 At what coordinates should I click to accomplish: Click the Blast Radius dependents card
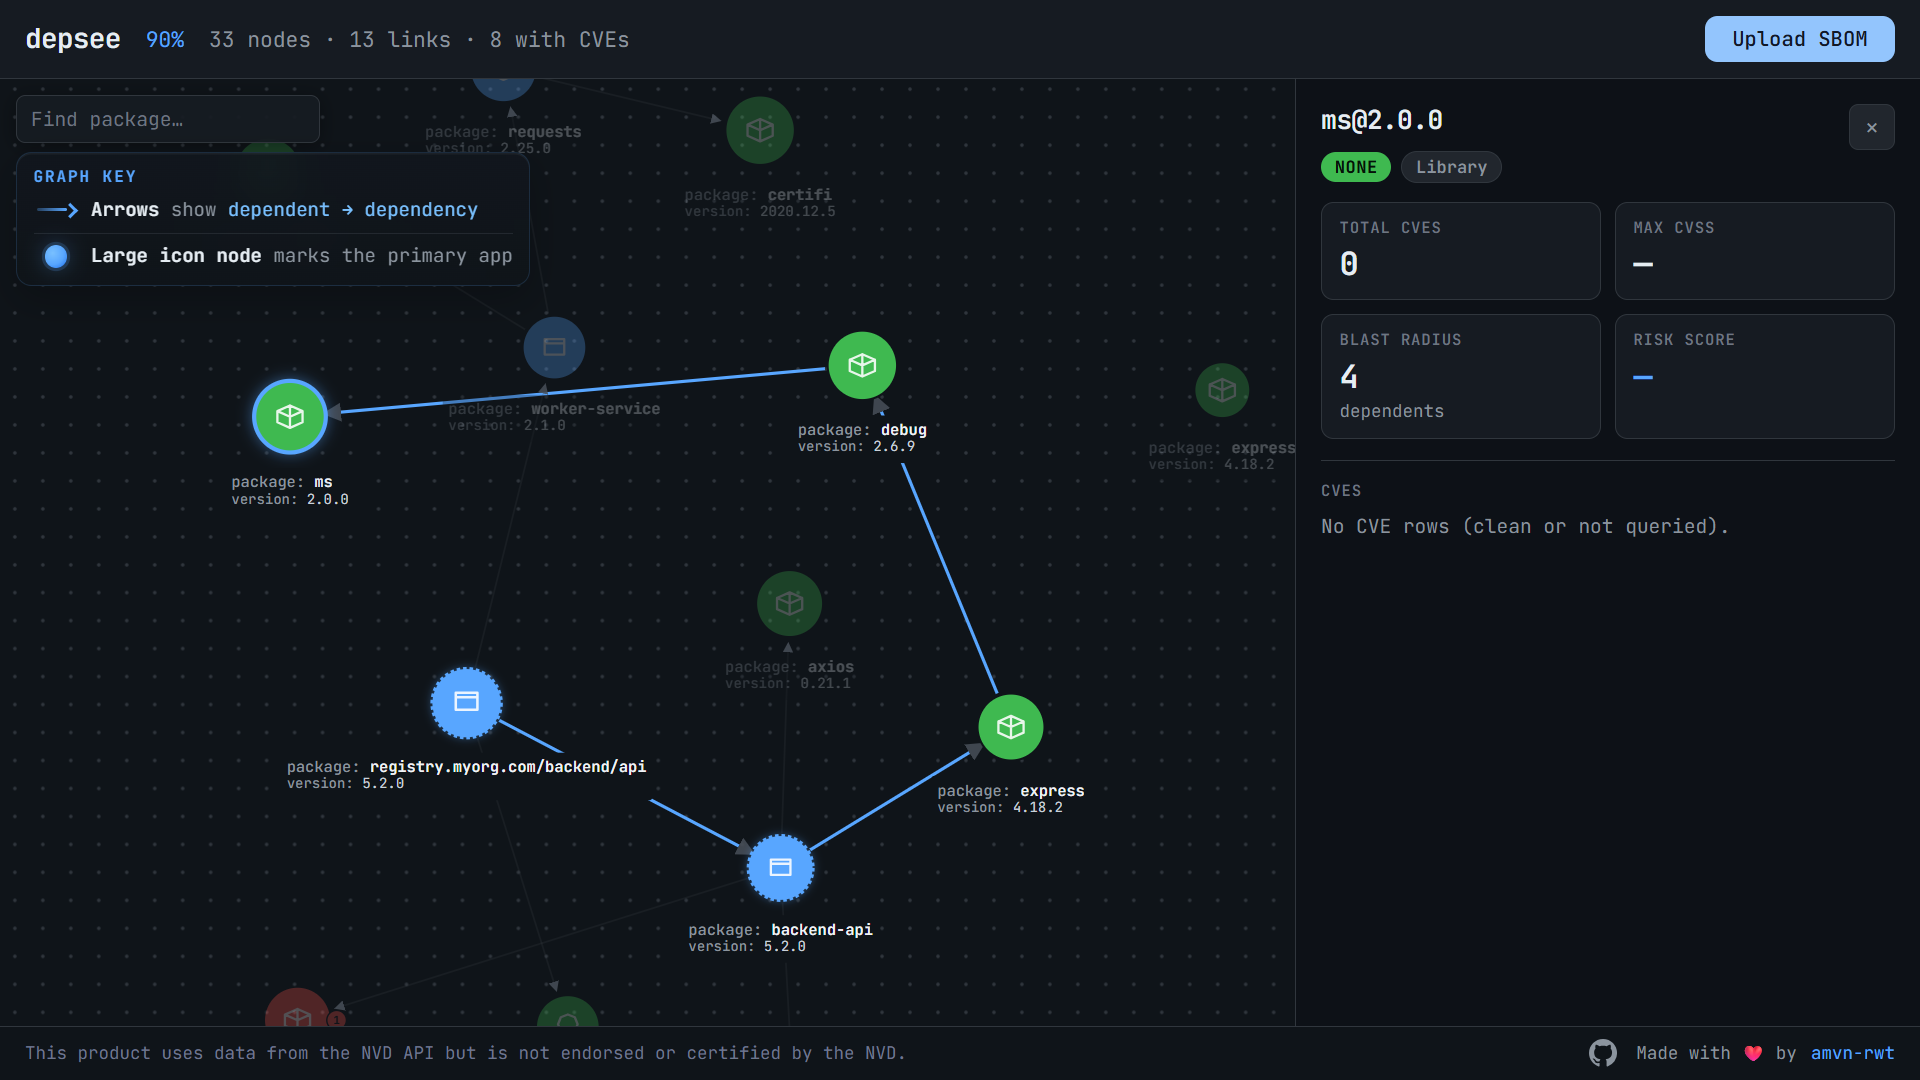point(1460,376)
